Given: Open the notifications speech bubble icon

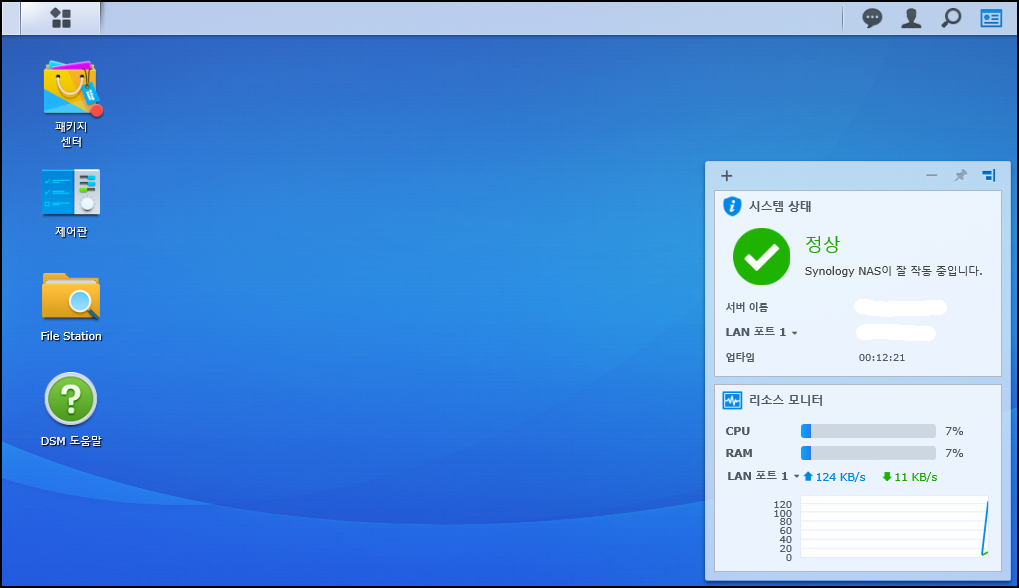Looking at the screenshot, I should tap(871, 18).
